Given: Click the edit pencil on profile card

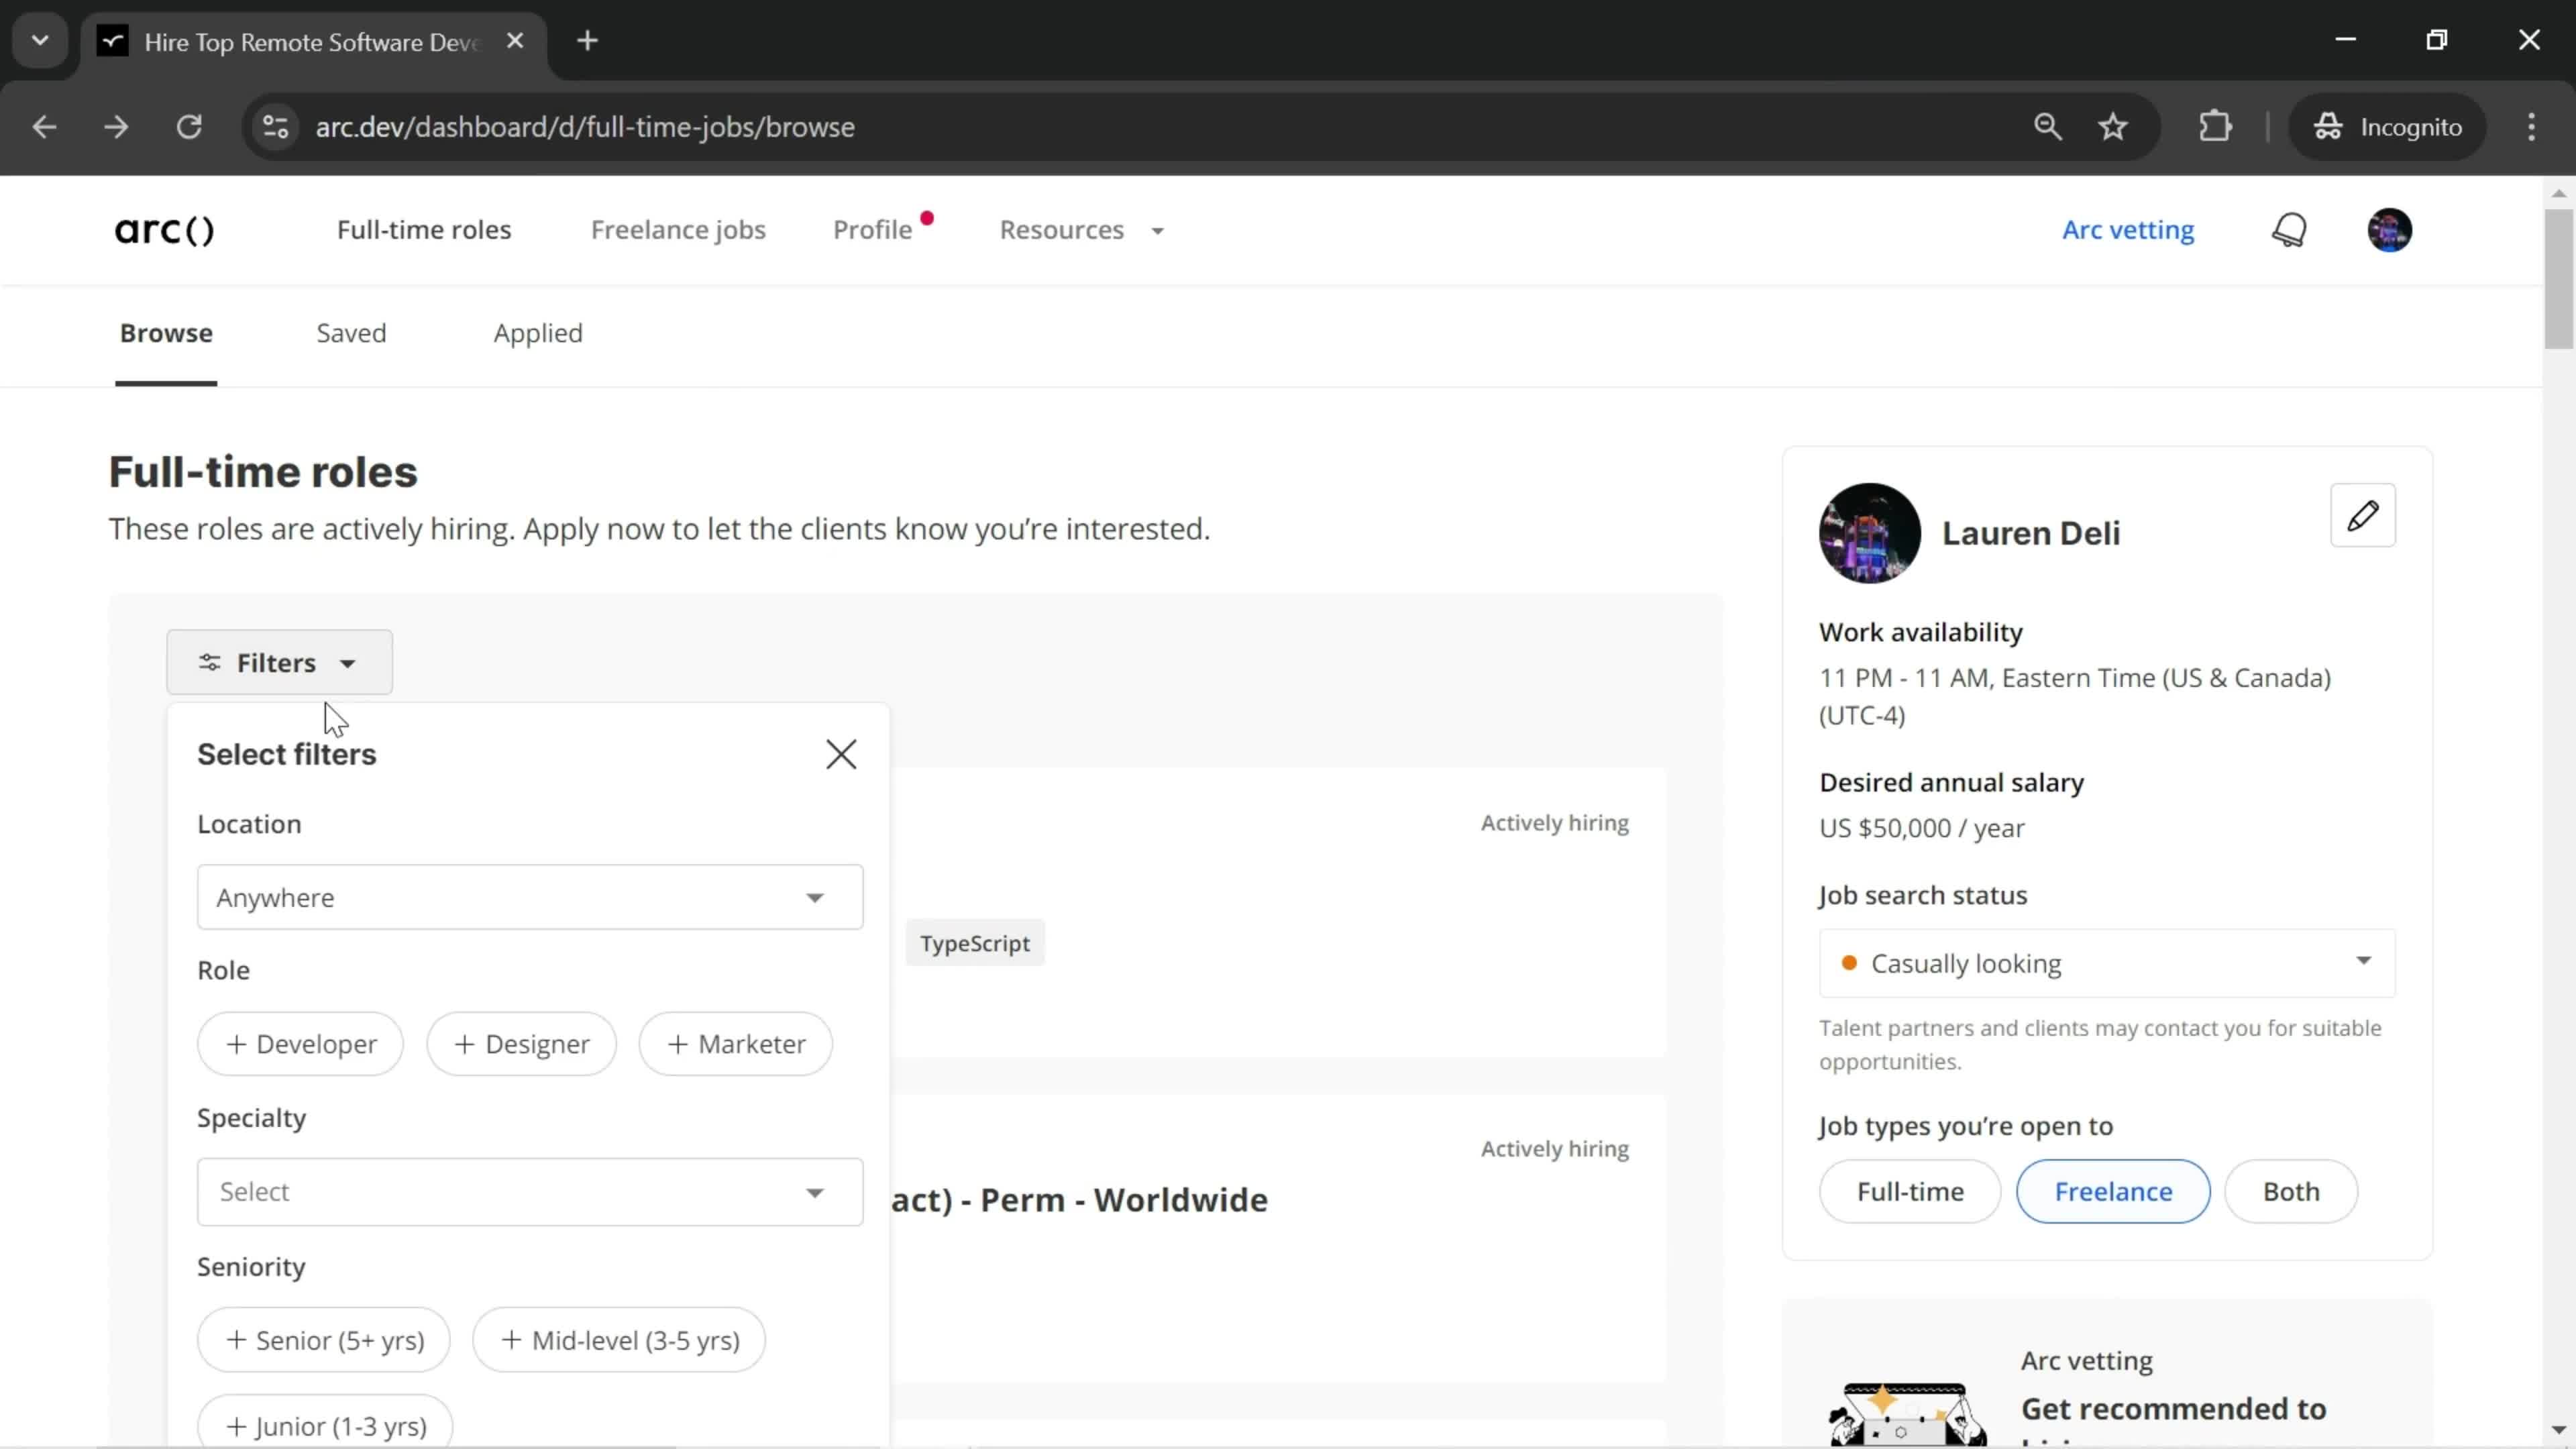Looking at the screenshot, I should (2362, 515).
